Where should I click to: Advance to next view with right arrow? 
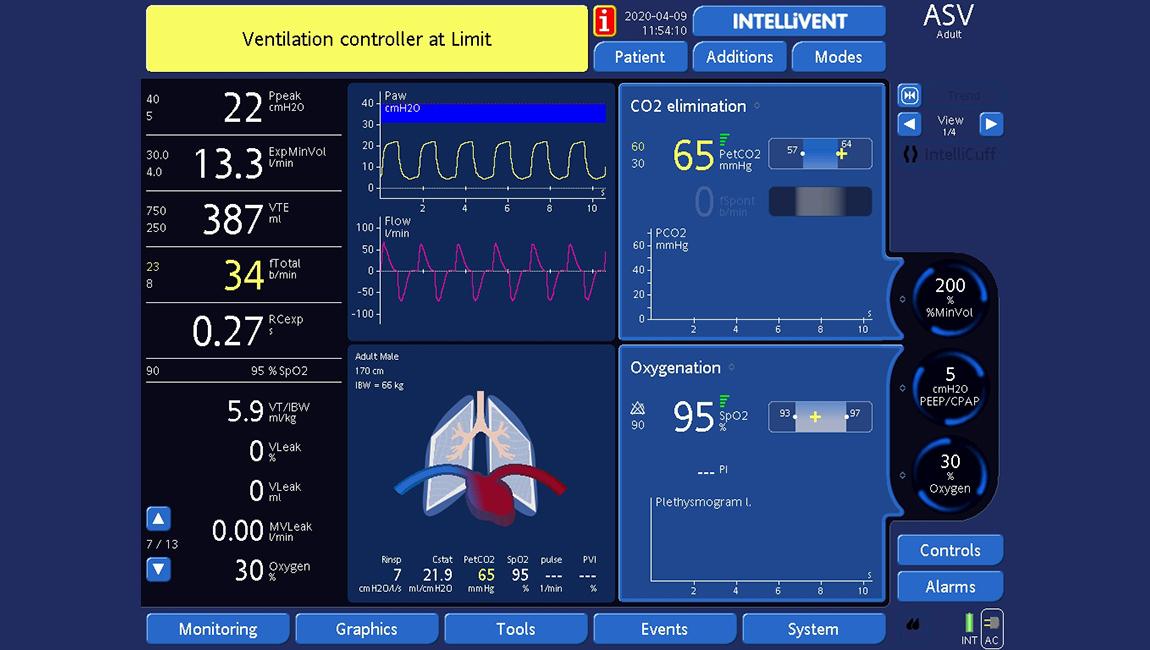(x=990, y=124)
